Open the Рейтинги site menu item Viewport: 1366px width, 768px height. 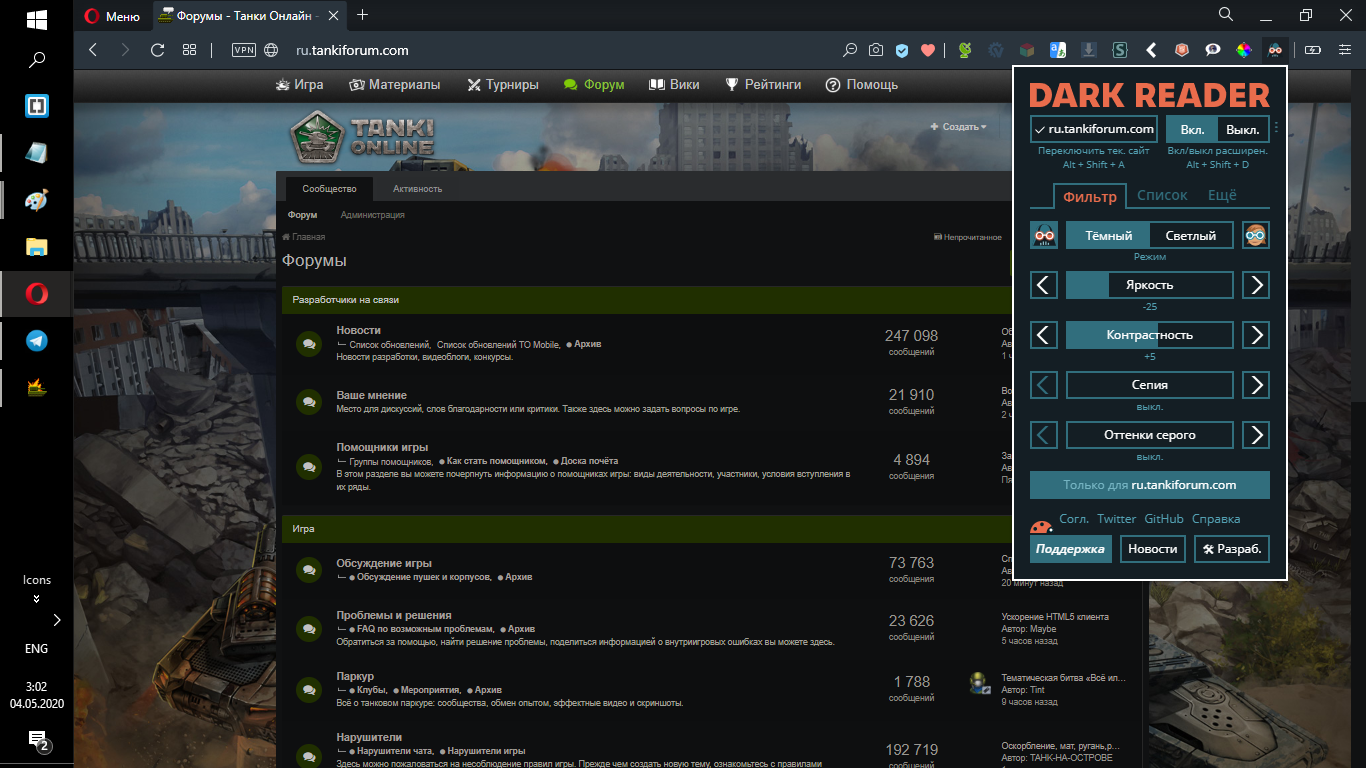click(763, 85)
